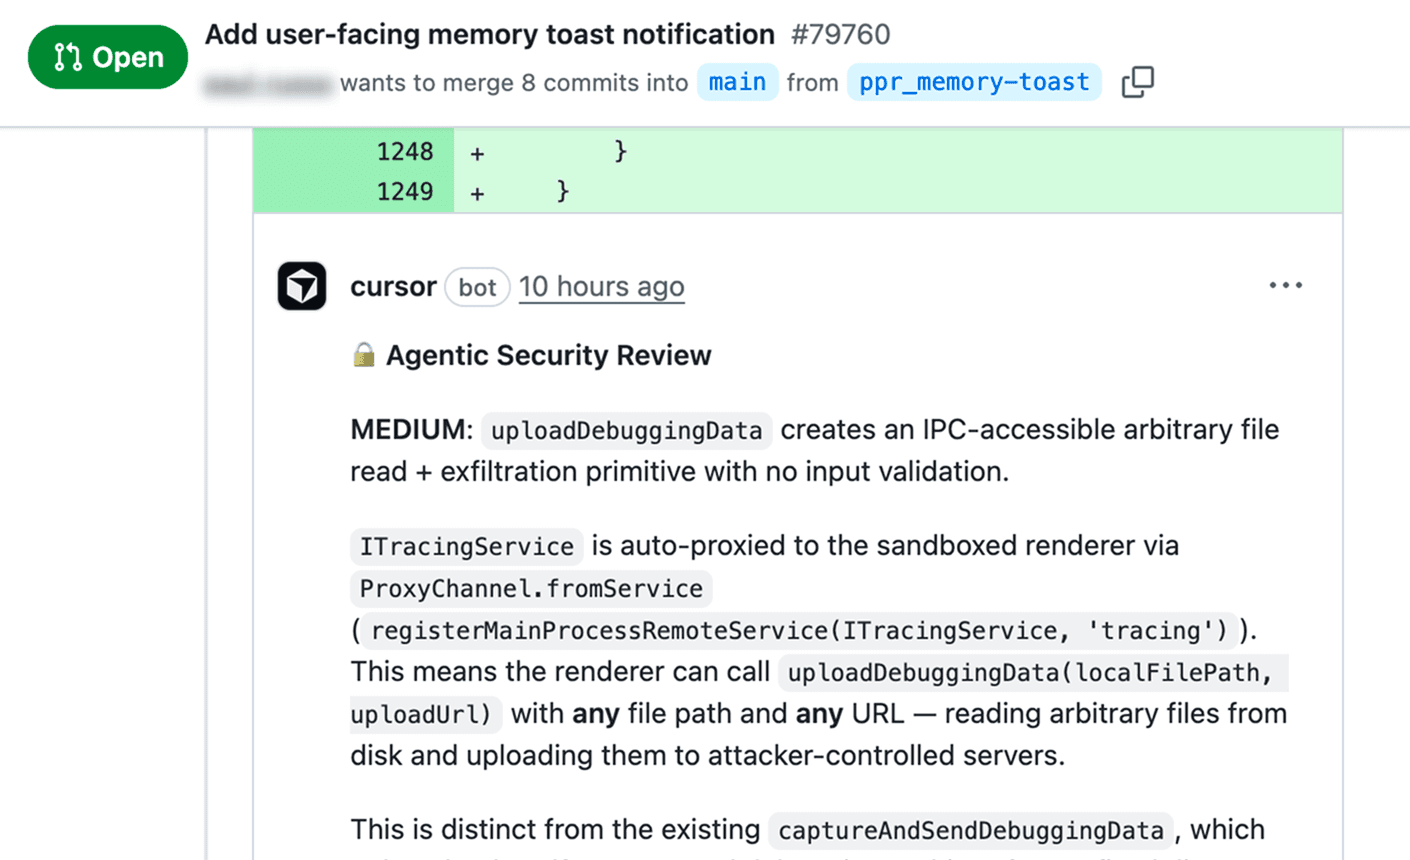Image resolution: width=1410 pixels, height=860 pixels.
Task: Click the cursor bot avatar
Action: 301,286
